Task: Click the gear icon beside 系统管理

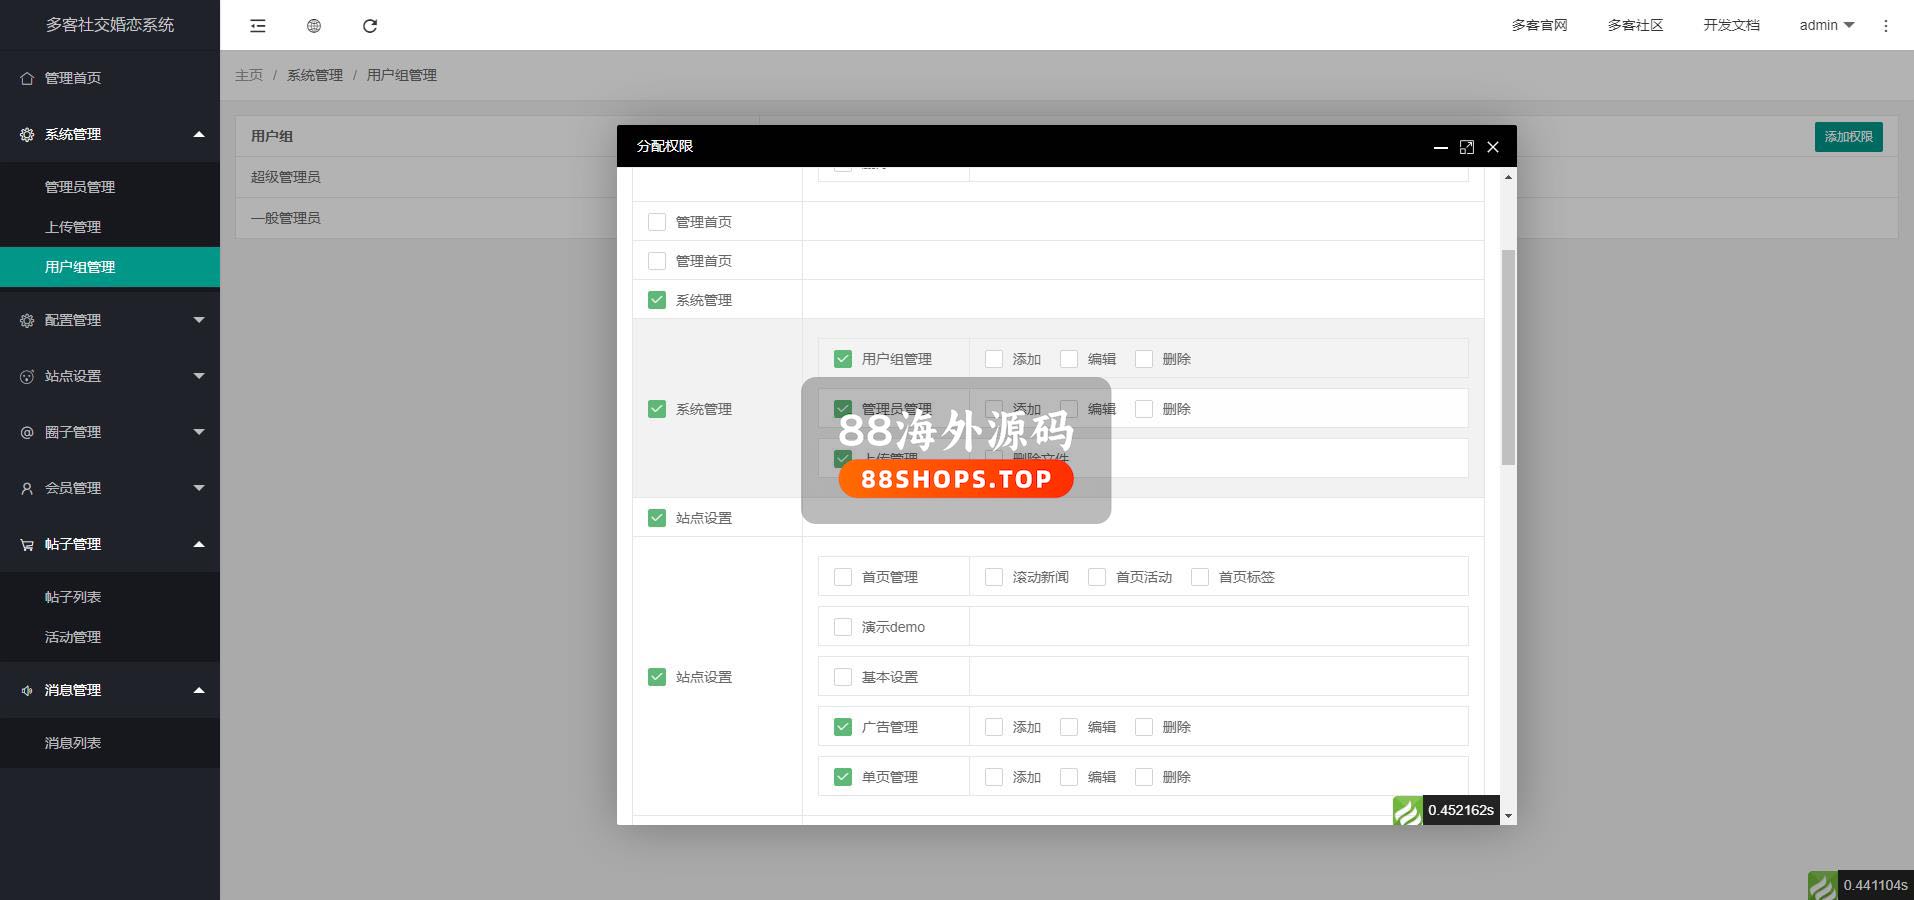Action: point(27,134)
